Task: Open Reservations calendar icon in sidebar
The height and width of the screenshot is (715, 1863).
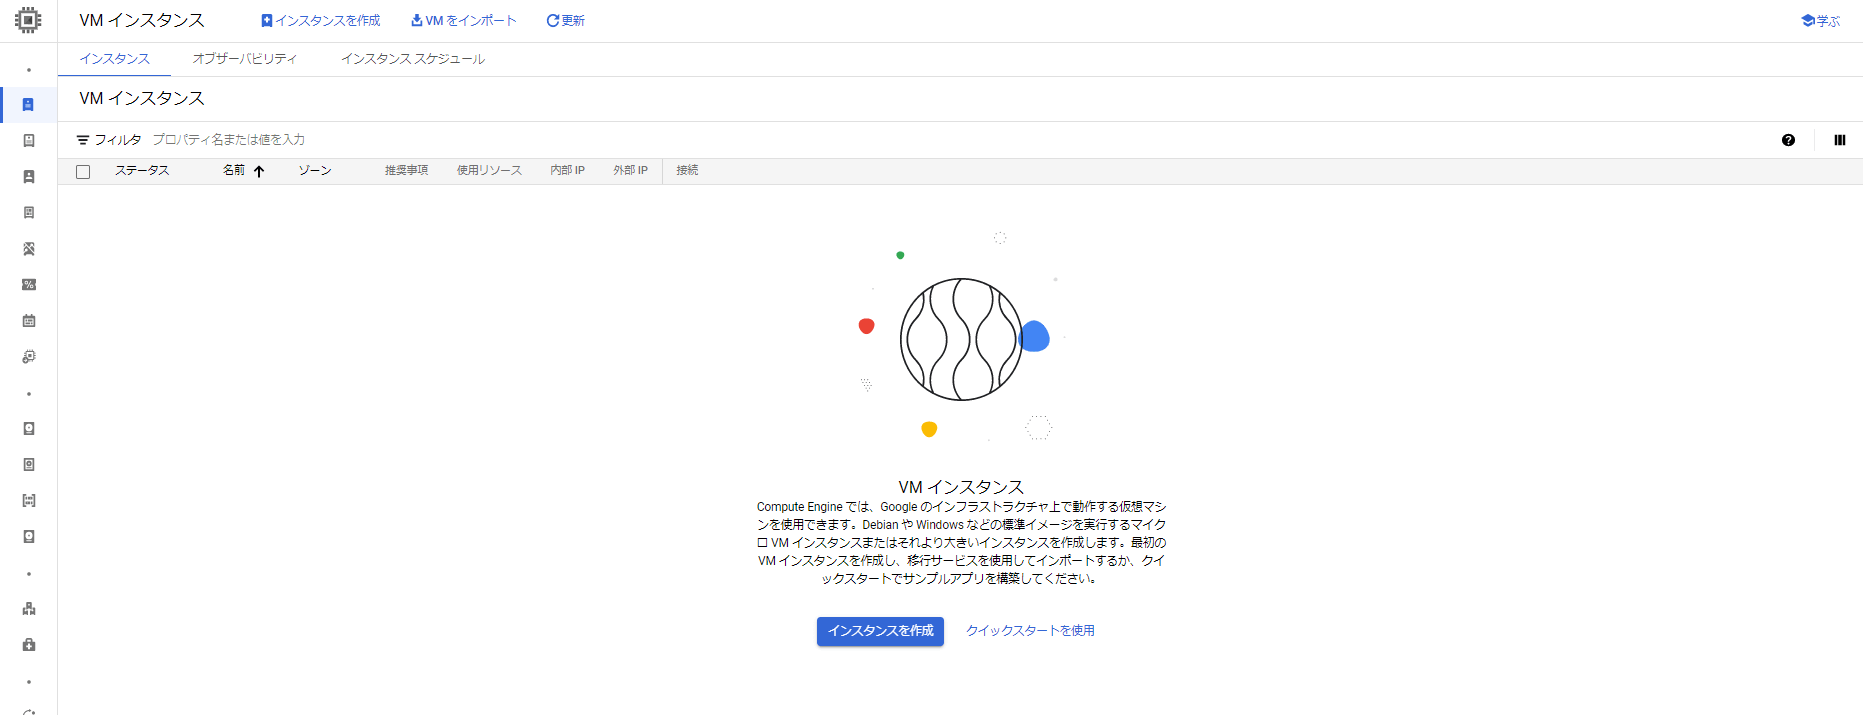Action: point(28,321)
